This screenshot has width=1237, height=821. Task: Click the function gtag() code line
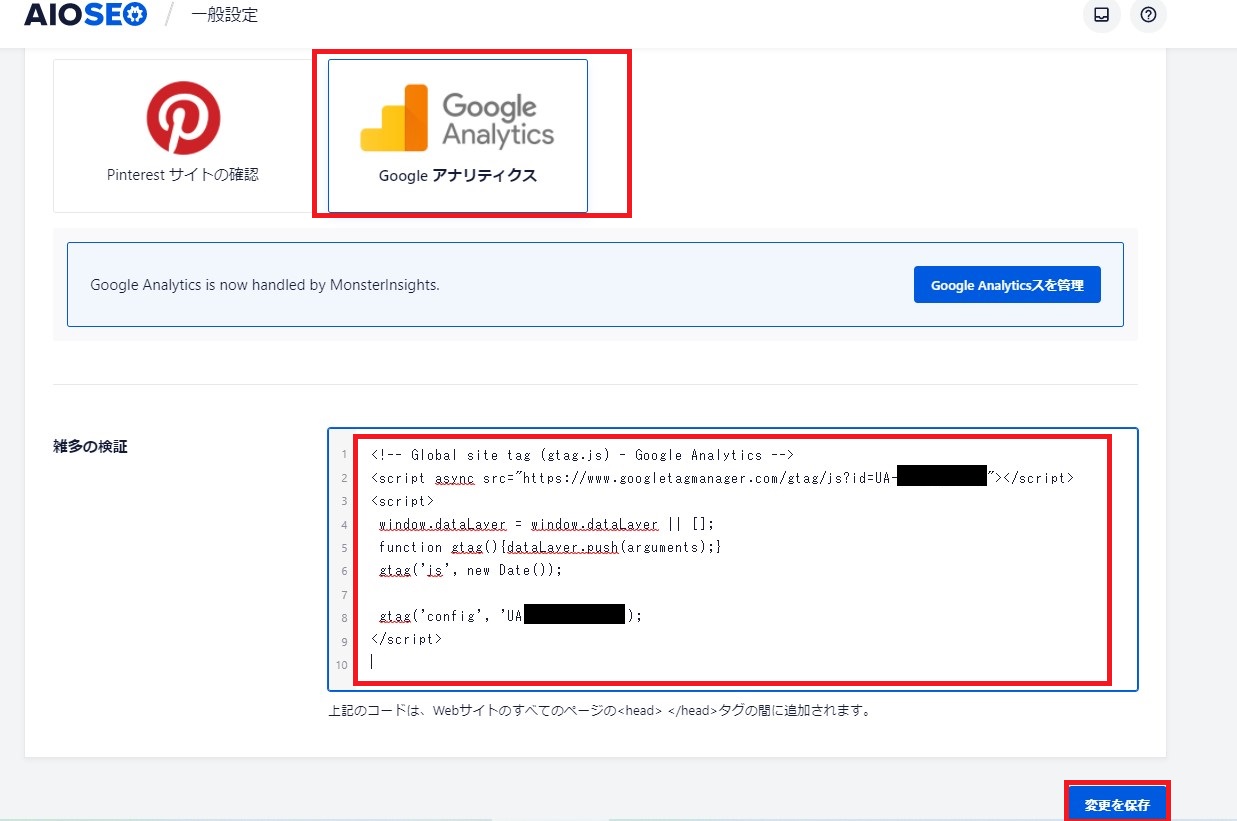tap(549, 547)
